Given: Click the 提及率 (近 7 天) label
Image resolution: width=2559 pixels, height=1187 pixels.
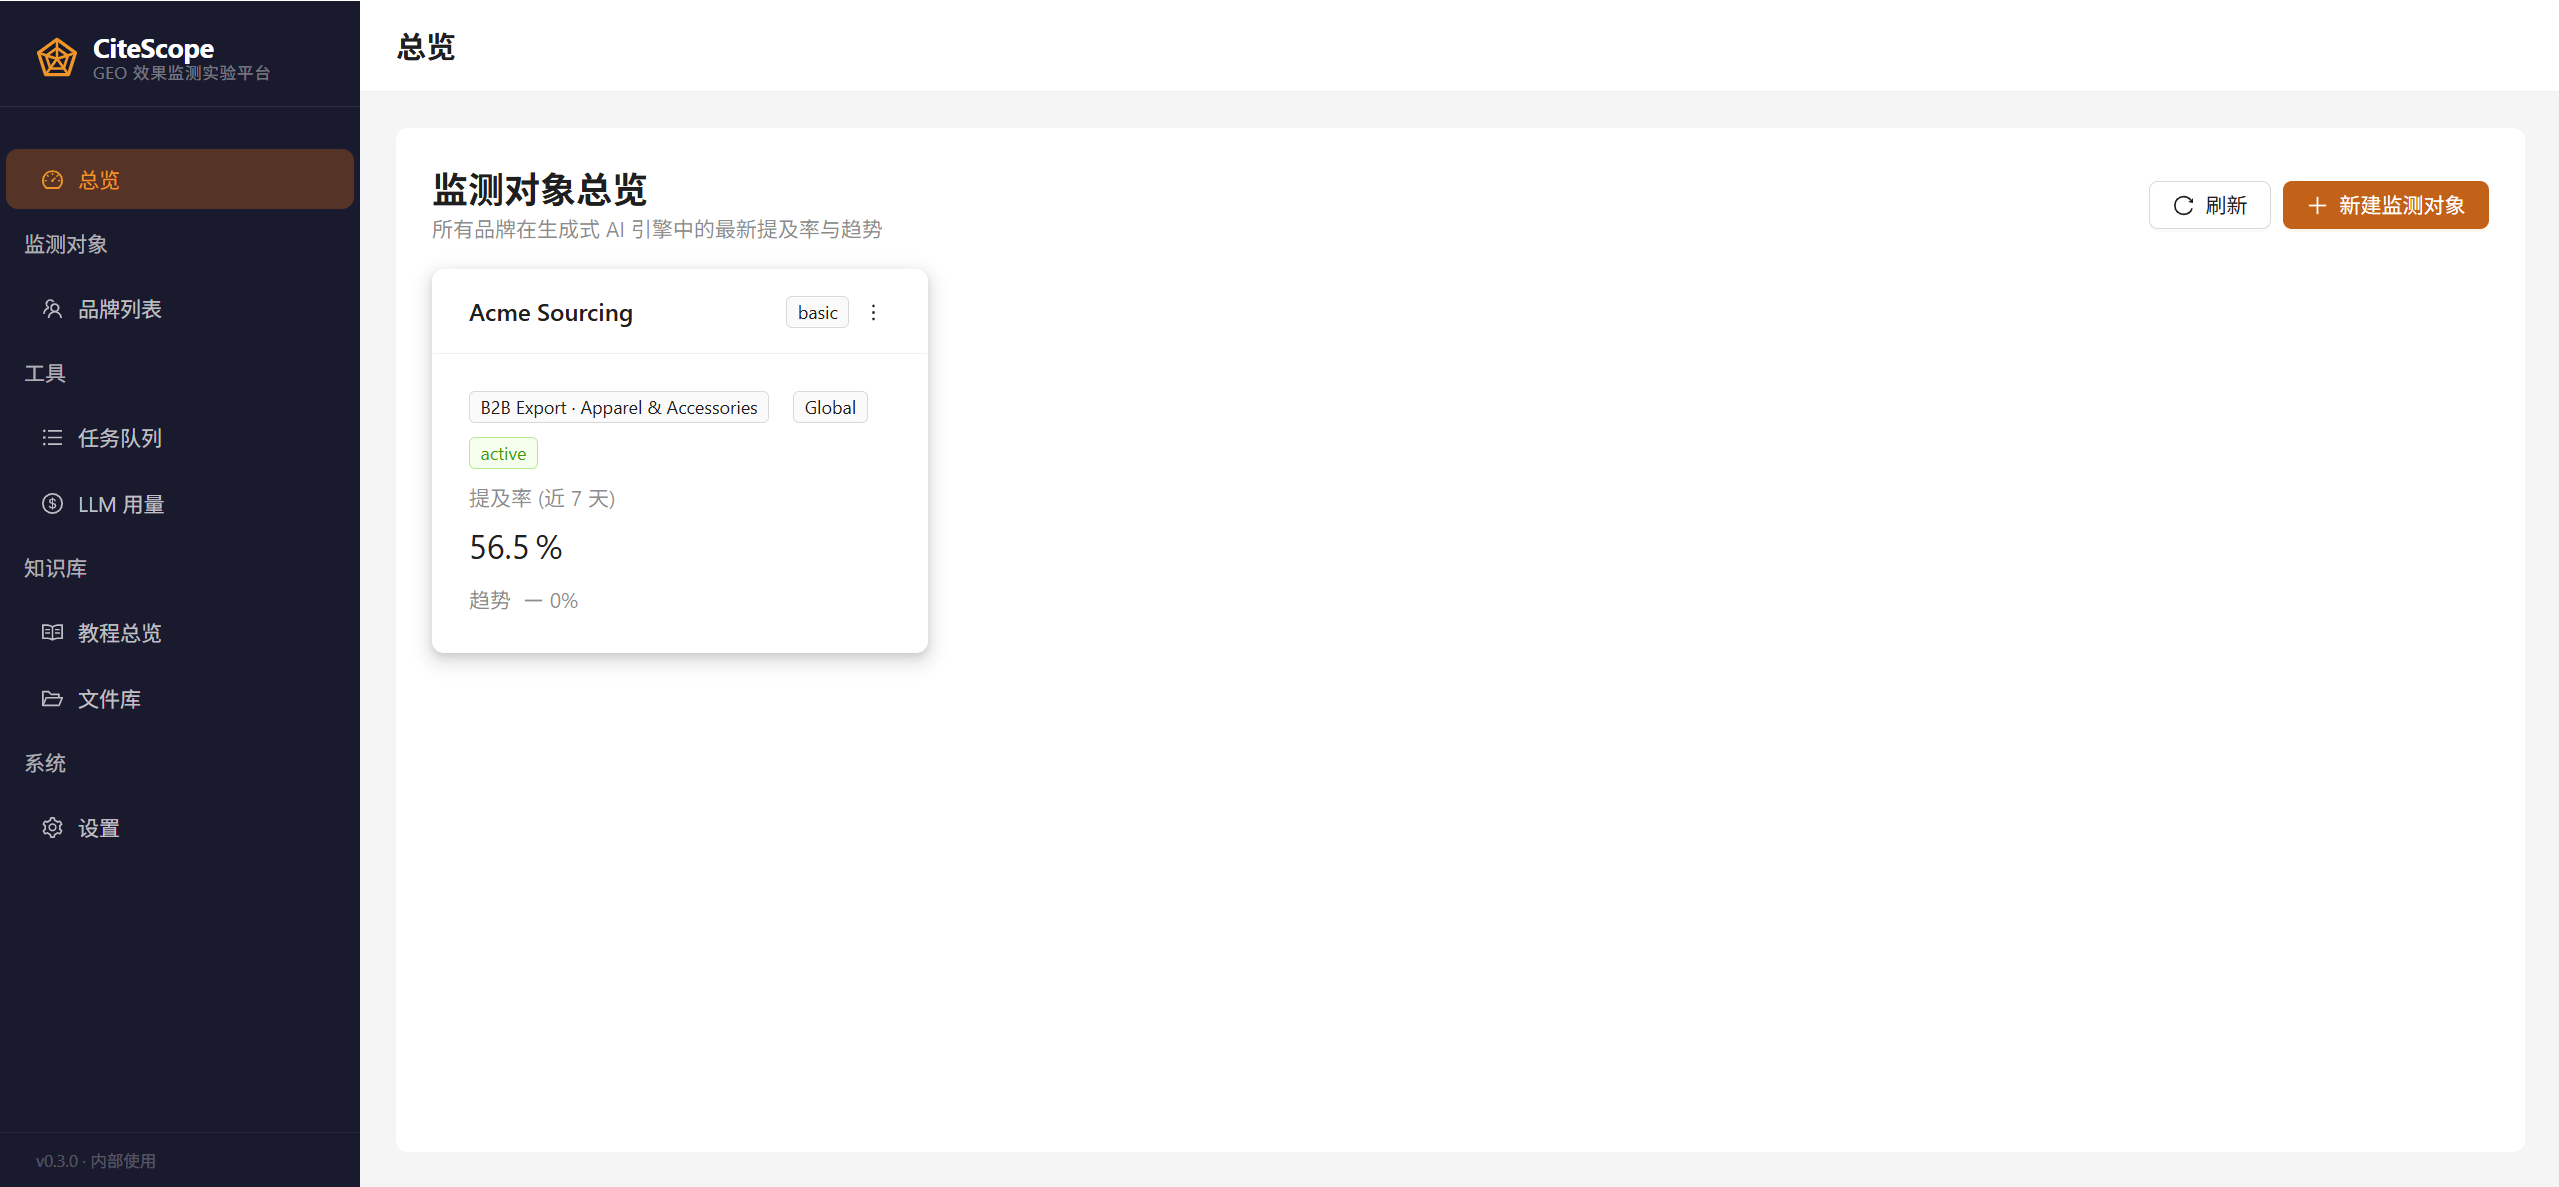Looking at the screenshot, I should pyautogui.click(x=542, y=499).
